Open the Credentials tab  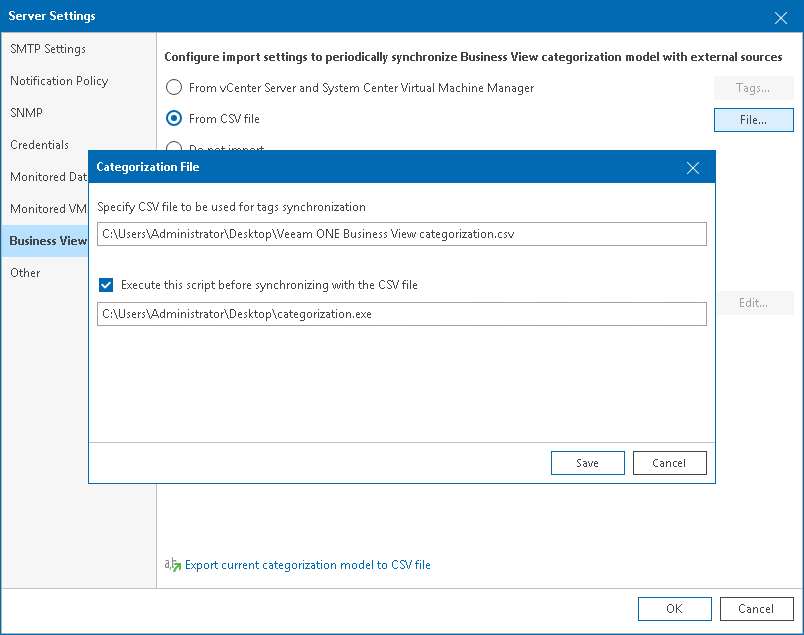(x=40, y=145)
